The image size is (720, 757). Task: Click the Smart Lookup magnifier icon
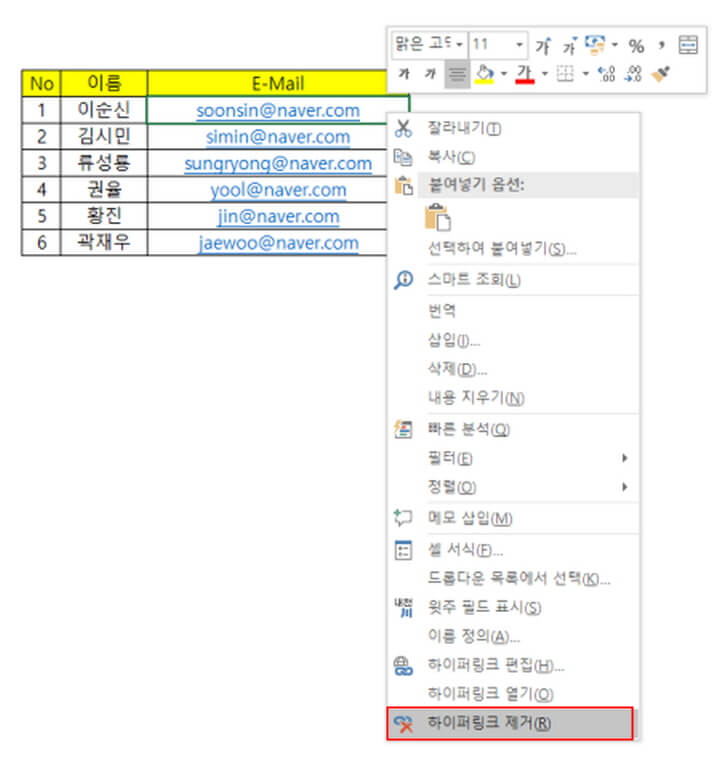tap(403, 280)
